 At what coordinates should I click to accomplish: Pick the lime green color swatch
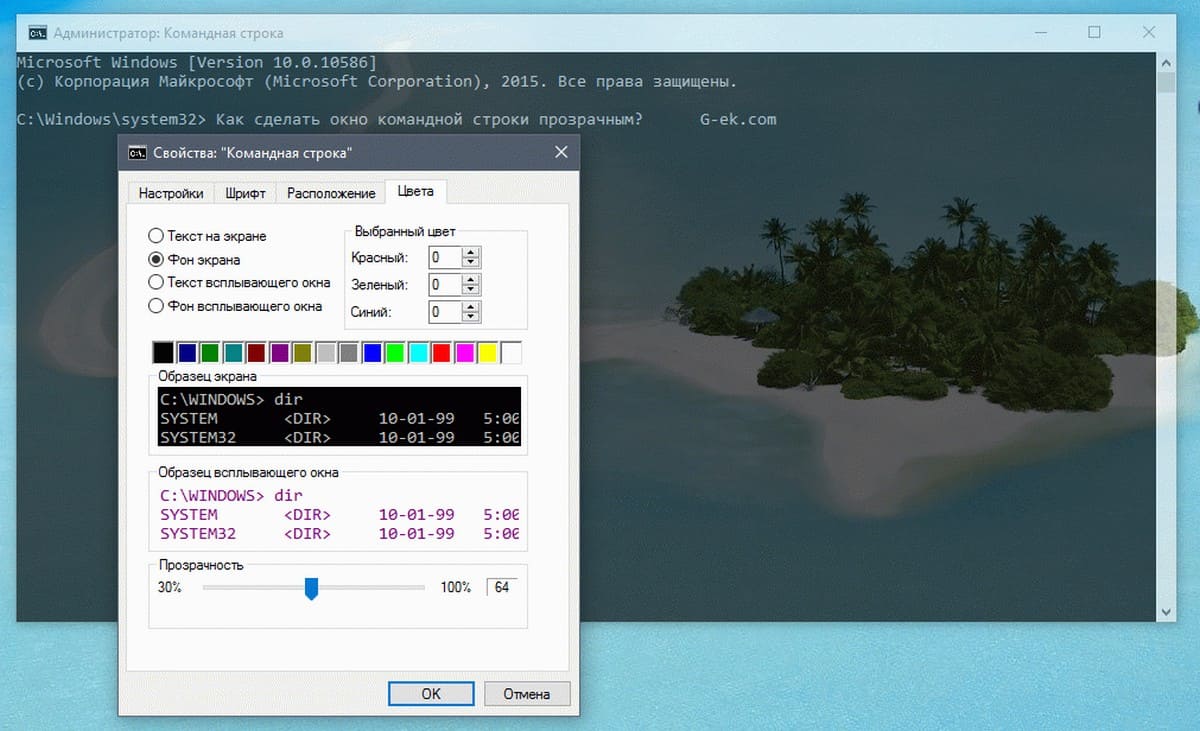(x=395, y=352)
